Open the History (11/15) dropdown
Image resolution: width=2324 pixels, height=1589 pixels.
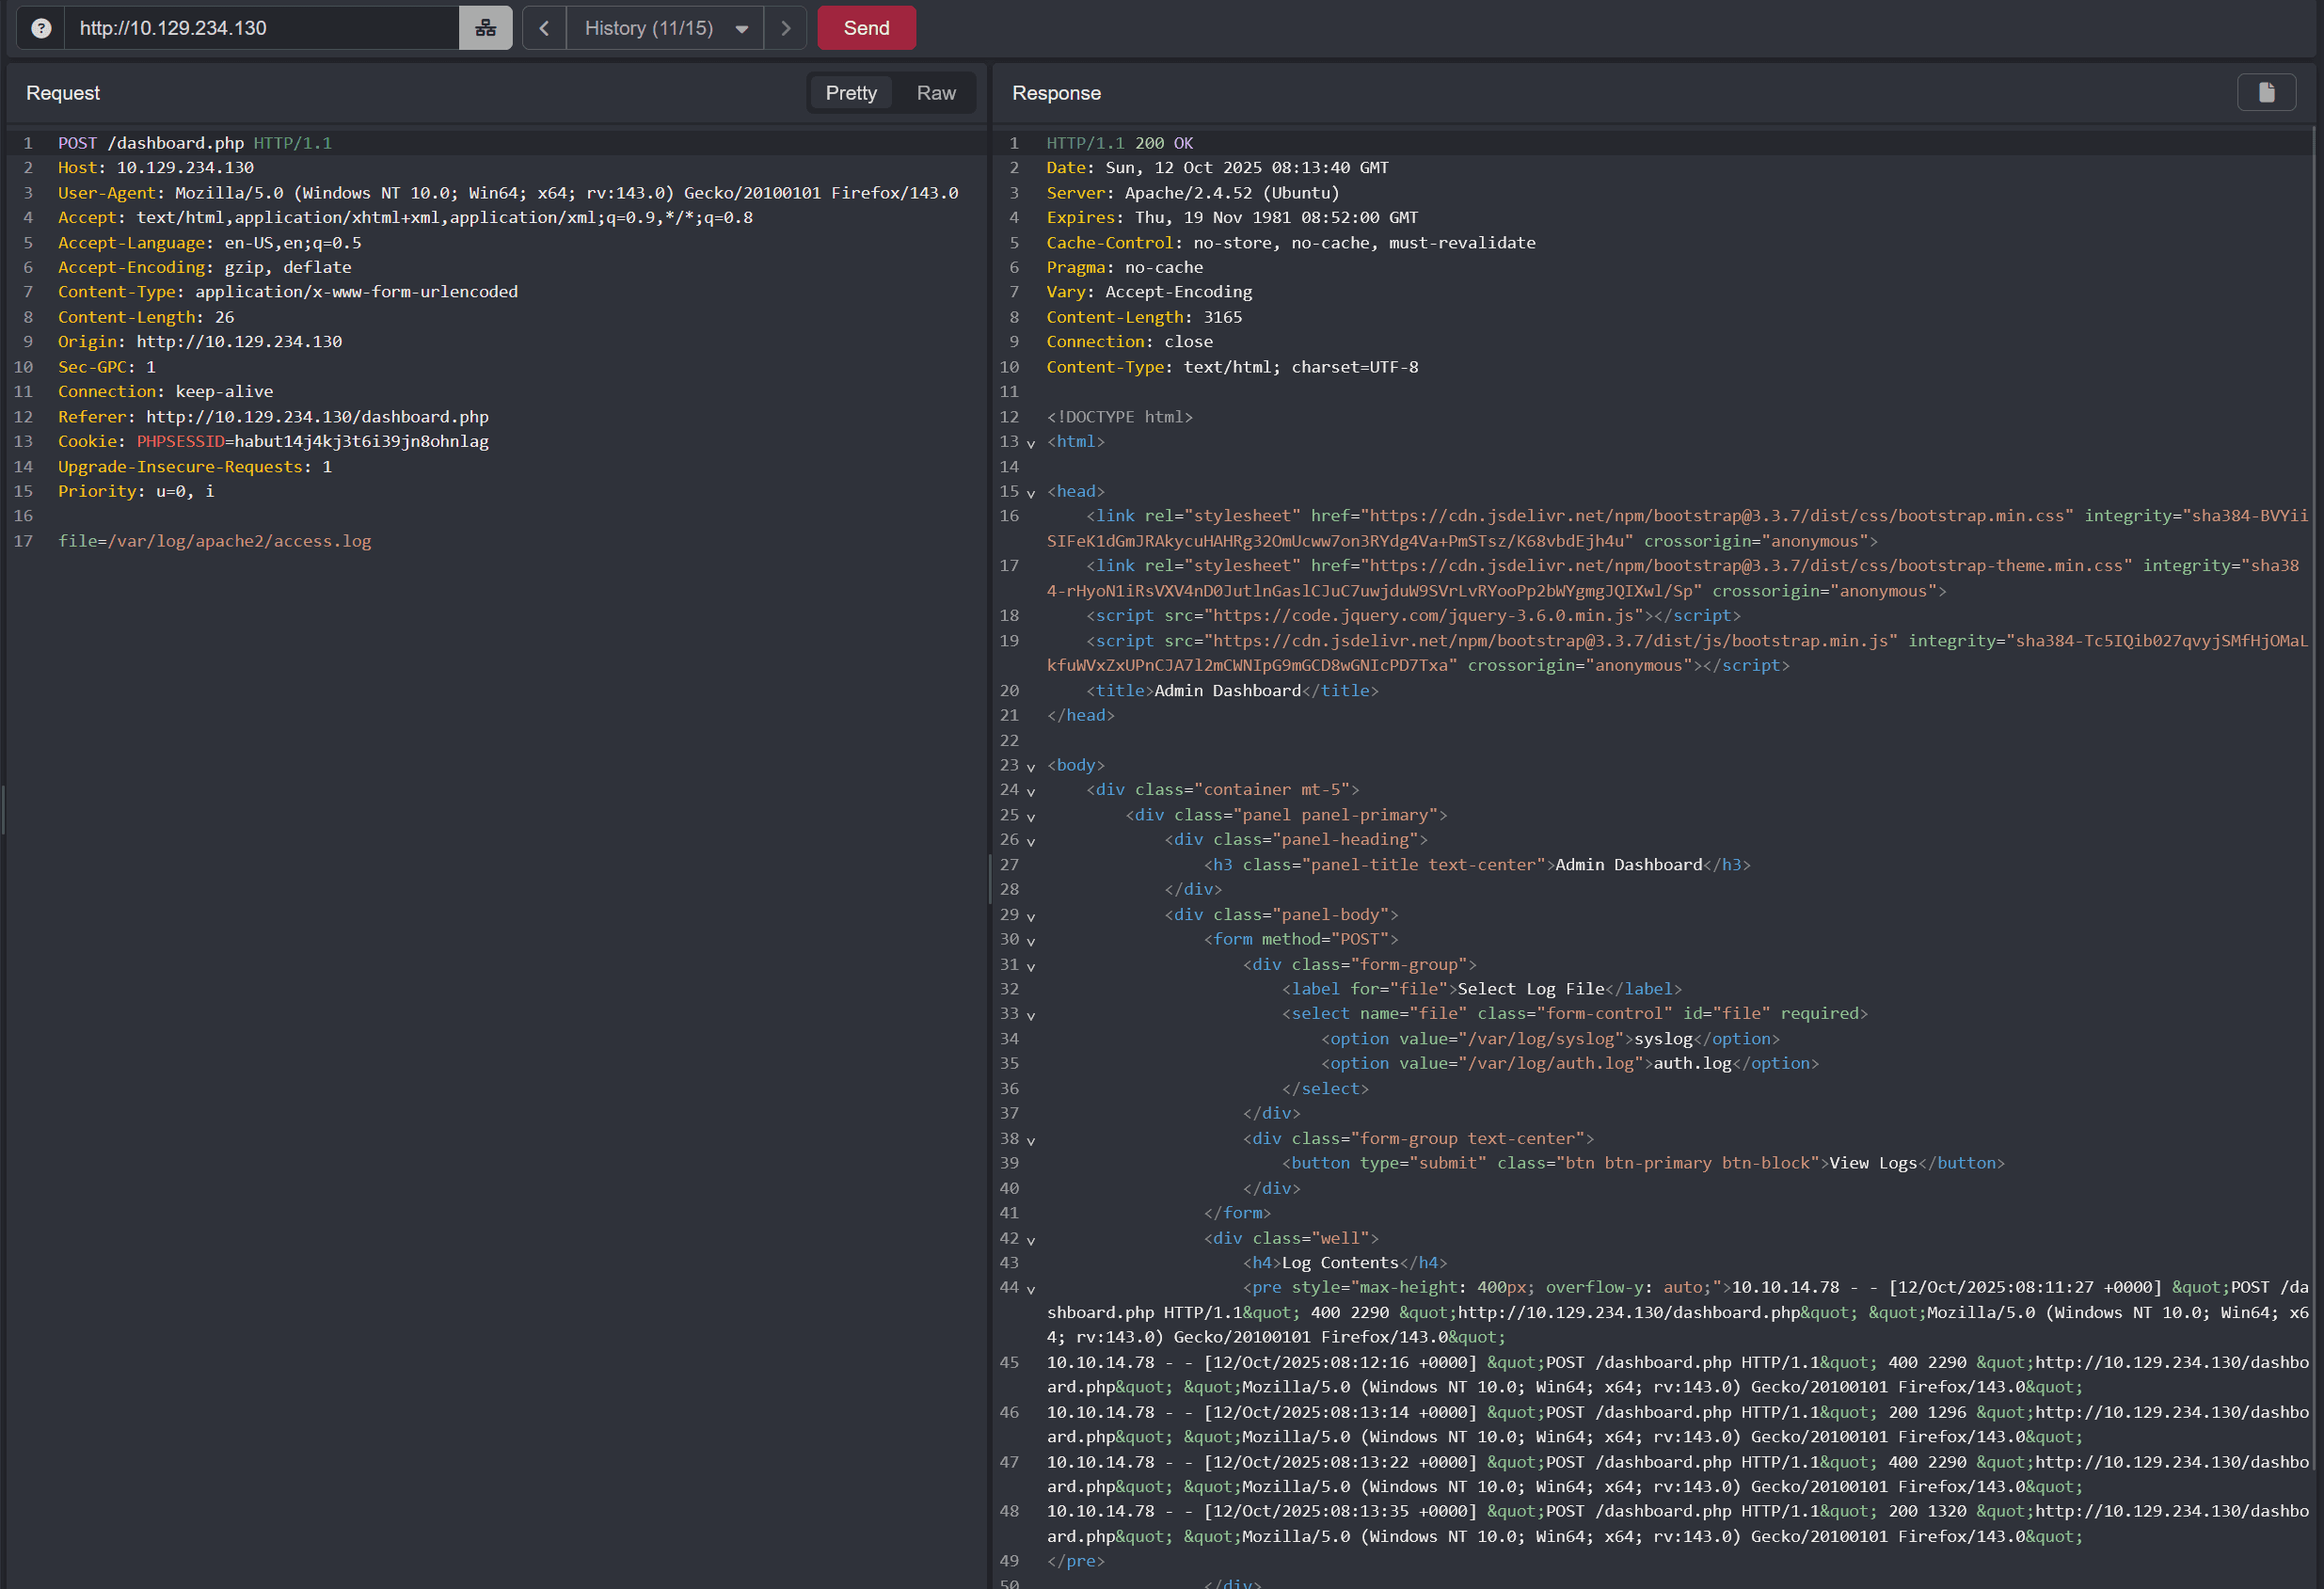(x=665, y=28)
